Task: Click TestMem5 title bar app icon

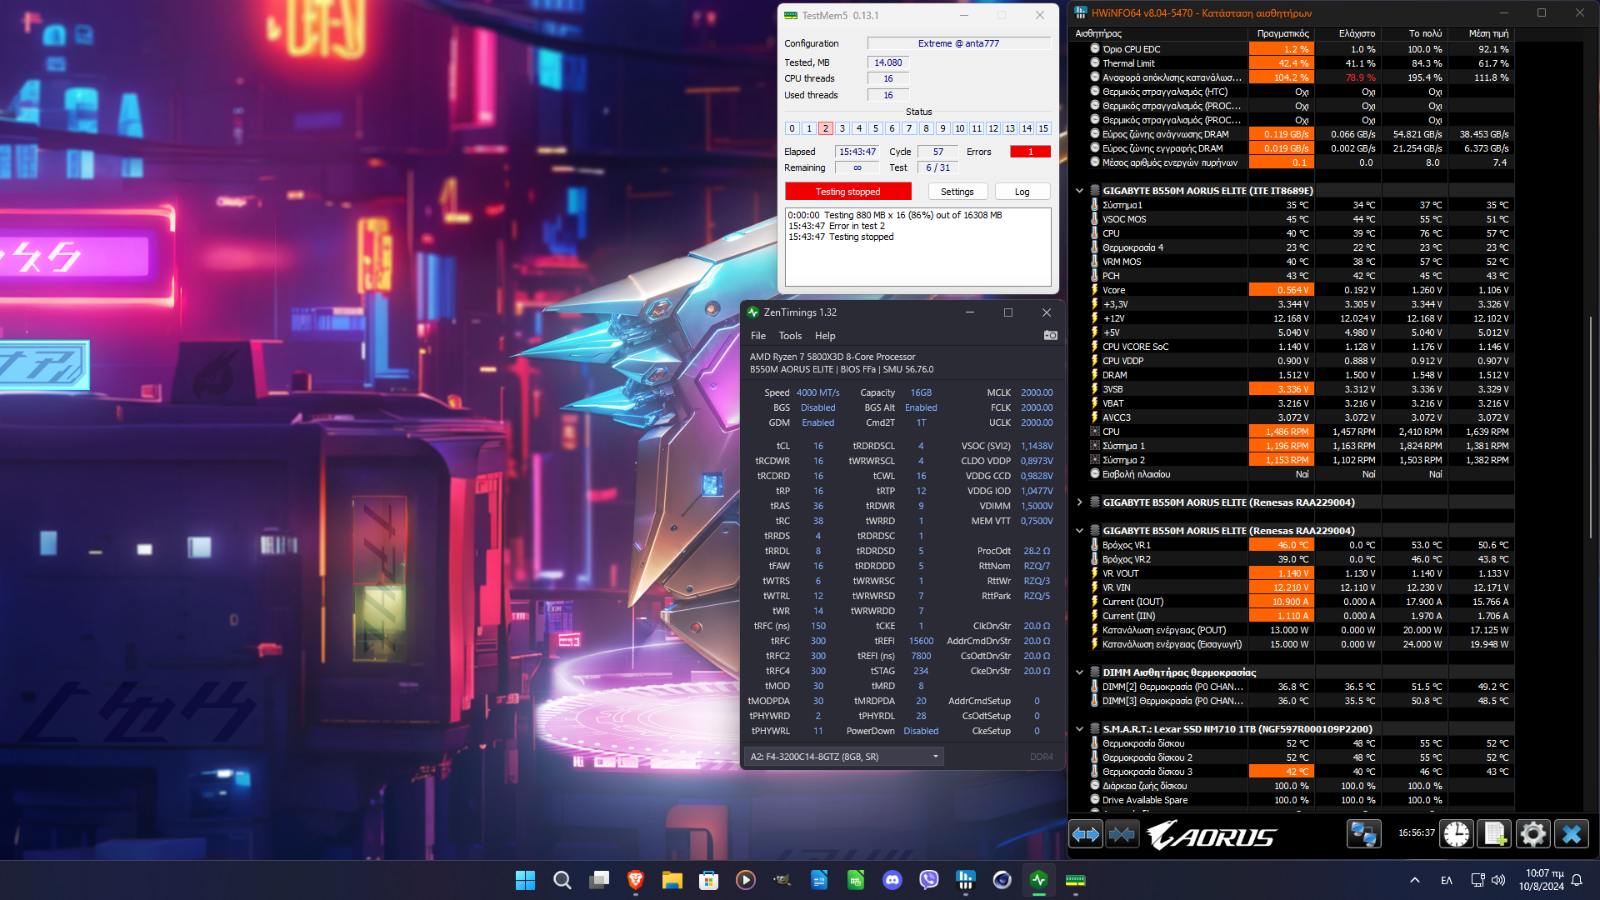Action: 790,15
